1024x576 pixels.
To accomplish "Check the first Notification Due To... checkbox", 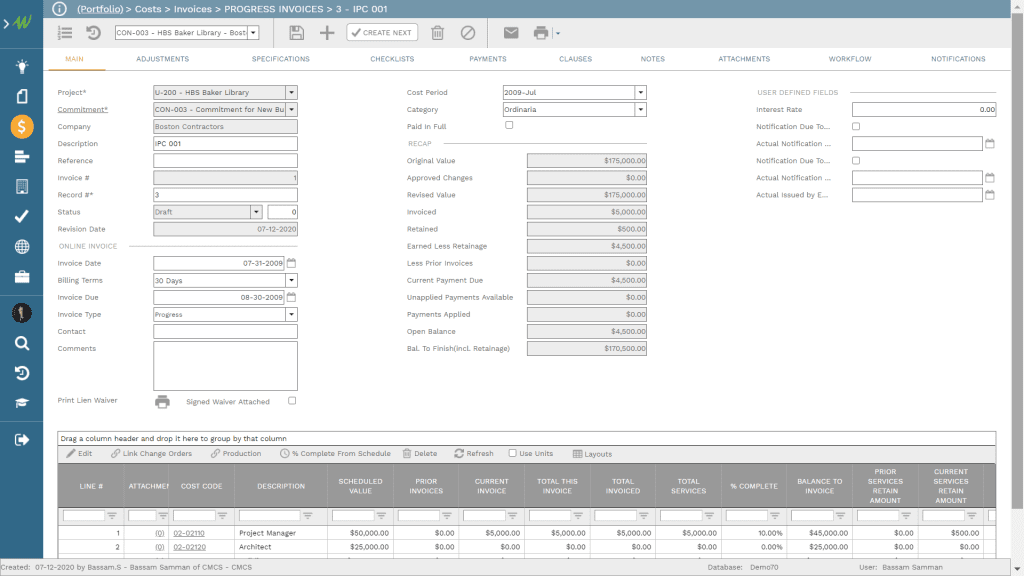I will pyautogui.click(x=856, y=126).
